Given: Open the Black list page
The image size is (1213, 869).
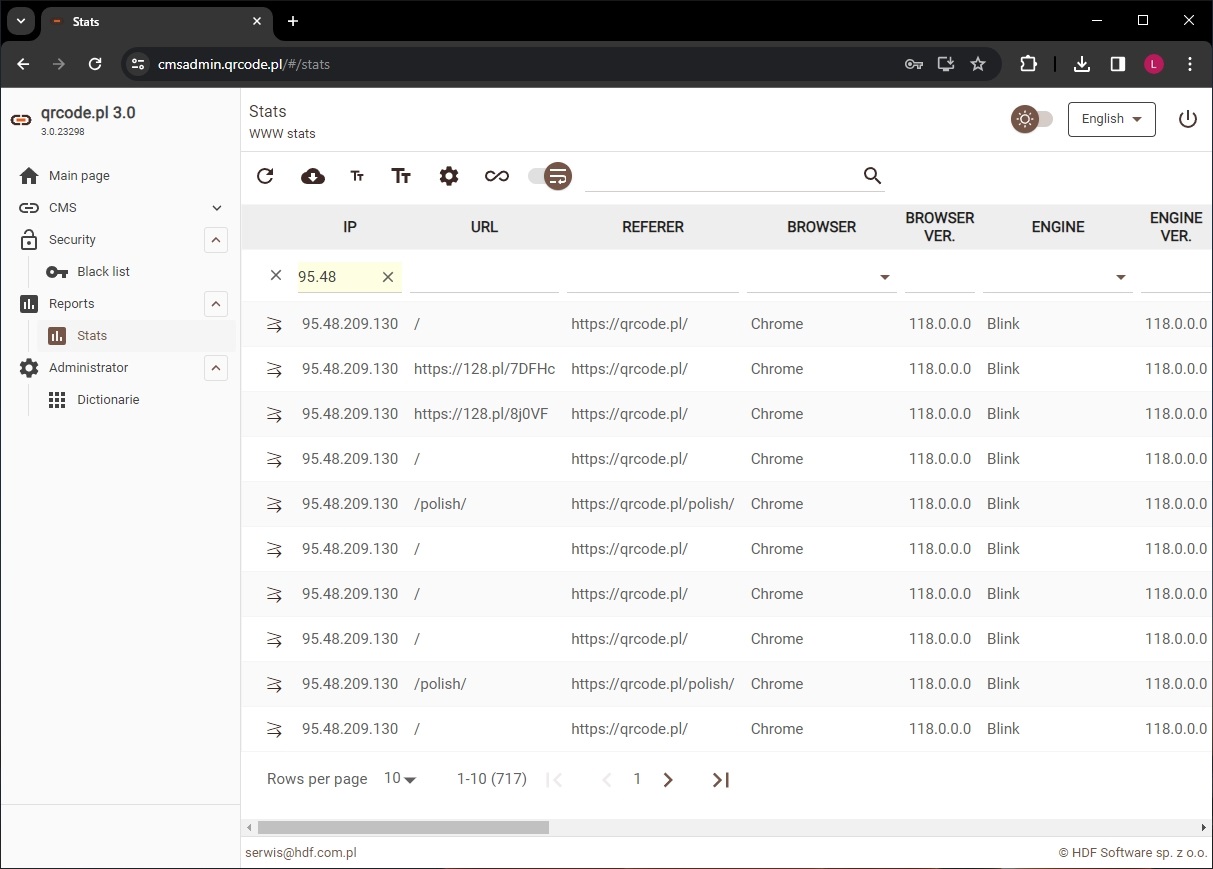Looking at the screenshot, I should click(103, 271).
